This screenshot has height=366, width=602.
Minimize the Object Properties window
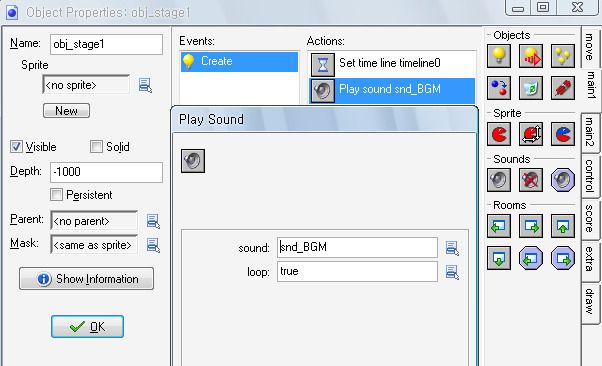[518, 8]
